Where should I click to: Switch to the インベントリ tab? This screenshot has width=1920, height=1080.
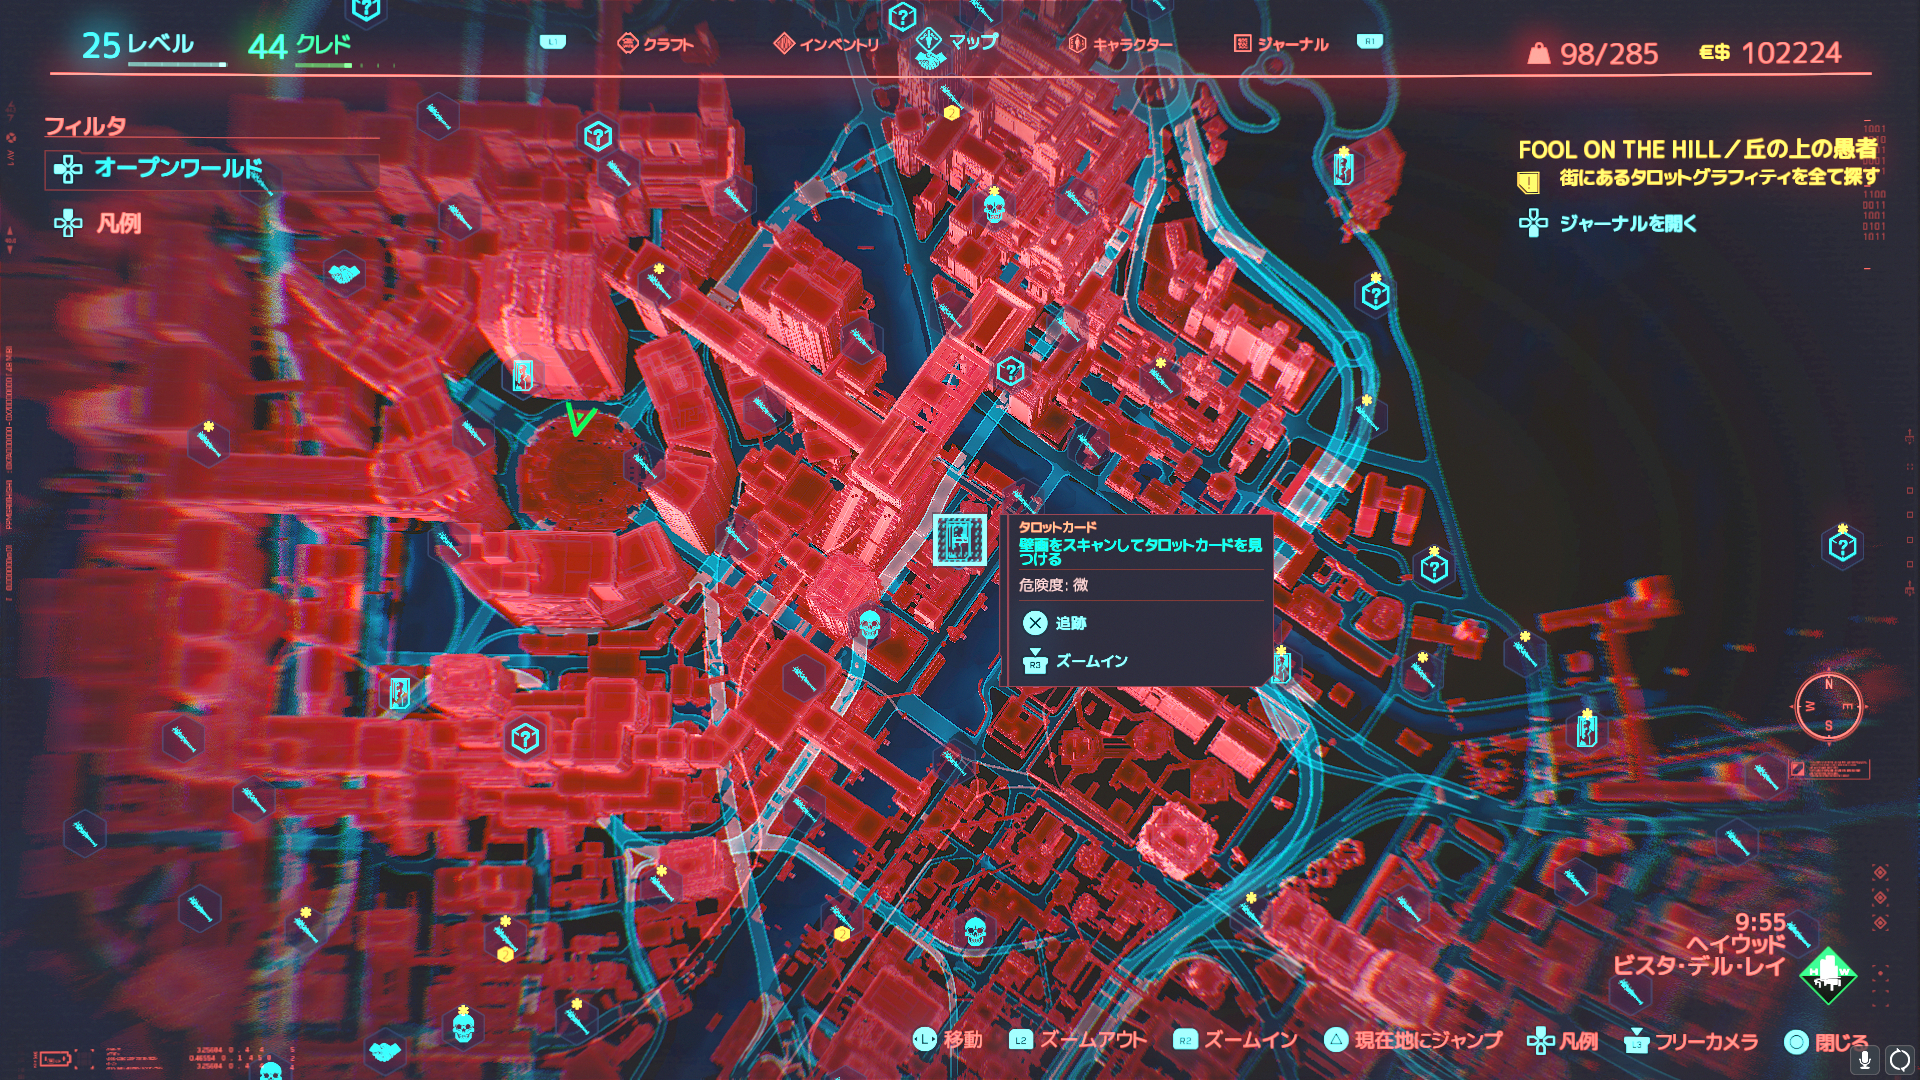point(826,44)
